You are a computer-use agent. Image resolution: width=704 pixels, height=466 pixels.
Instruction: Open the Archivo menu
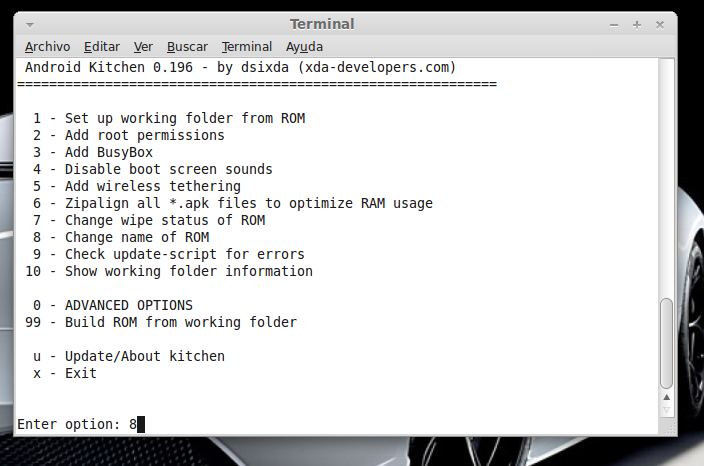click(x=47, y=47)
